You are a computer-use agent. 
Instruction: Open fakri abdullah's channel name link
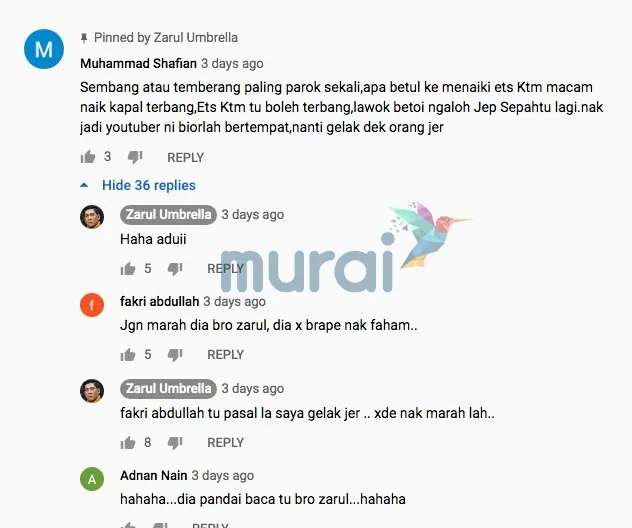click(x=160, y=301)
